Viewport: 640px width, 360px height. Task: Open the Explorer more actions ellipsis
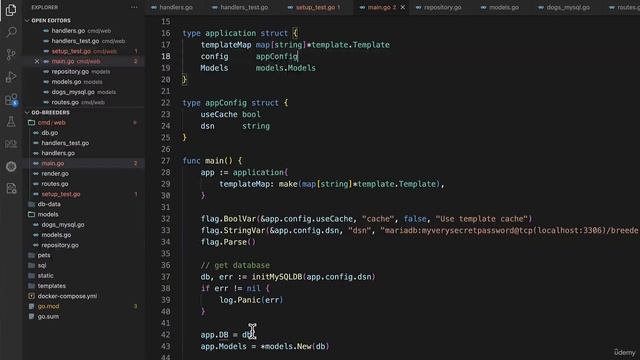[134, 7]
